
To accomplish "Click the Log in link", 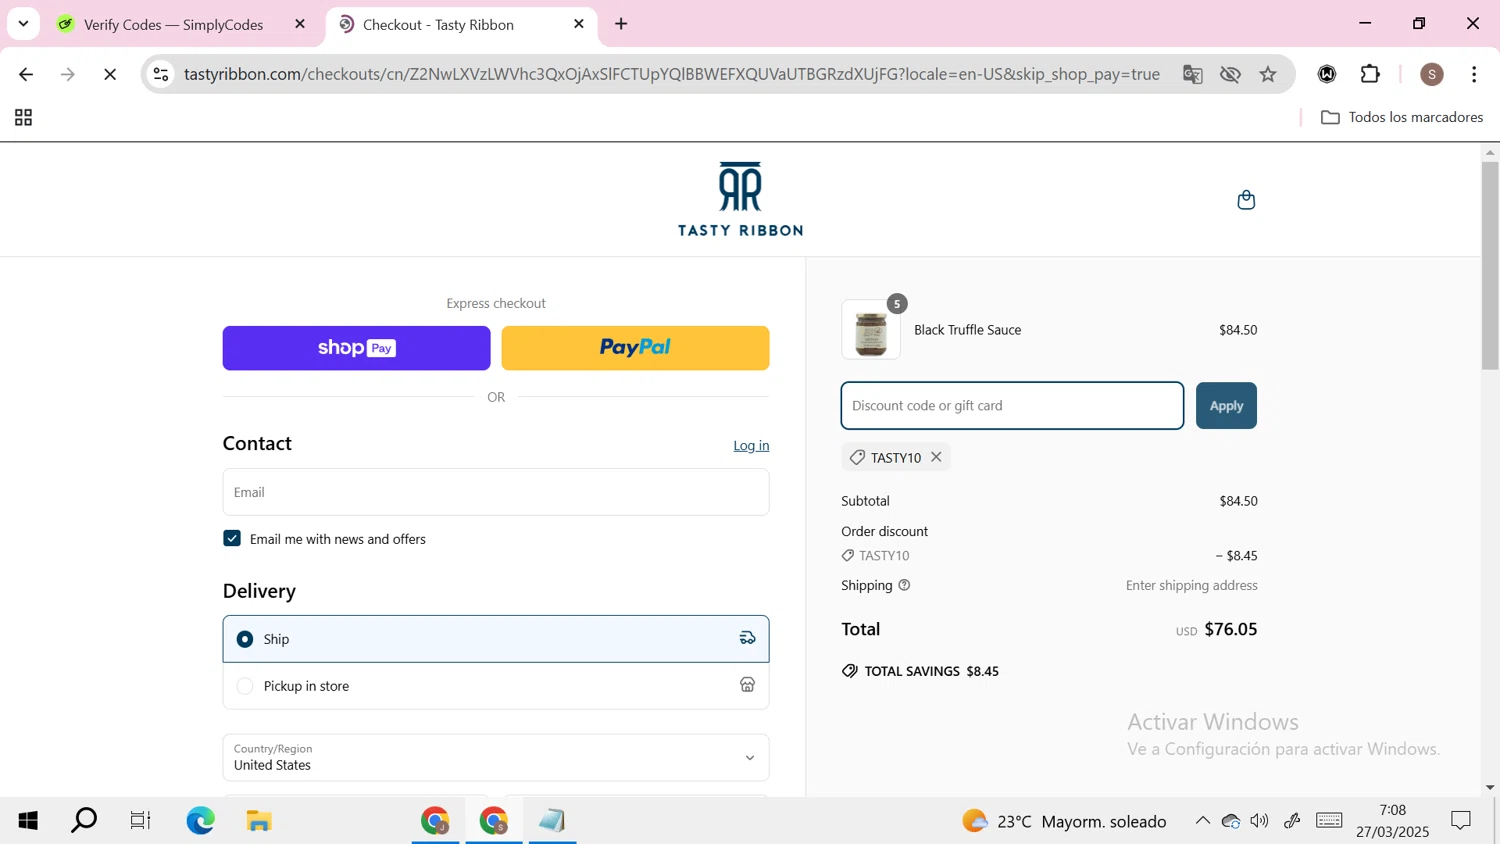I will pos(751,446).
